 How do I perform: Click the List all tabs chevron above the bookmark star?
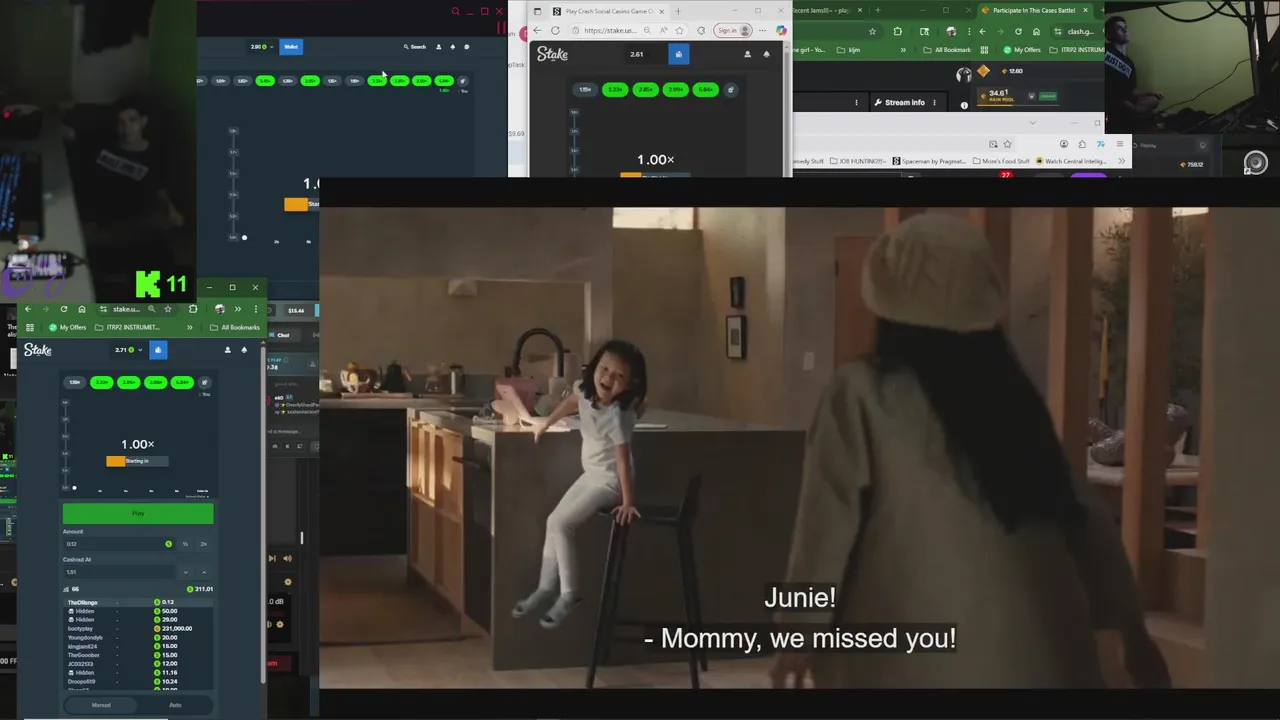coord(1032,123)
